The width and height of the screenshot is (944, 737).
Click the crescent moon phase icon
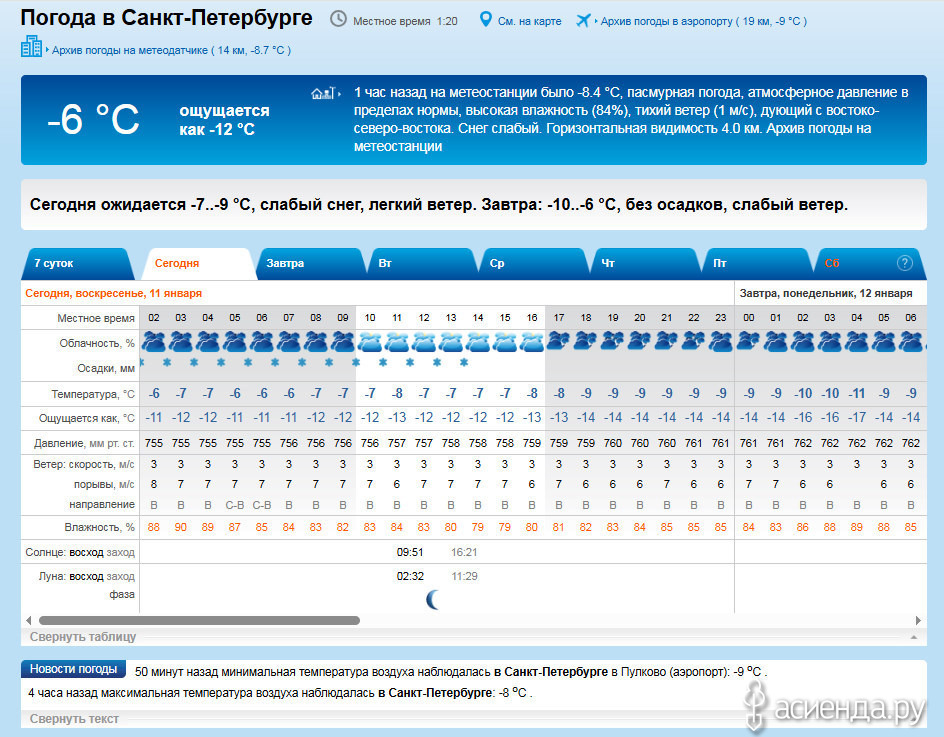point(433,599)
